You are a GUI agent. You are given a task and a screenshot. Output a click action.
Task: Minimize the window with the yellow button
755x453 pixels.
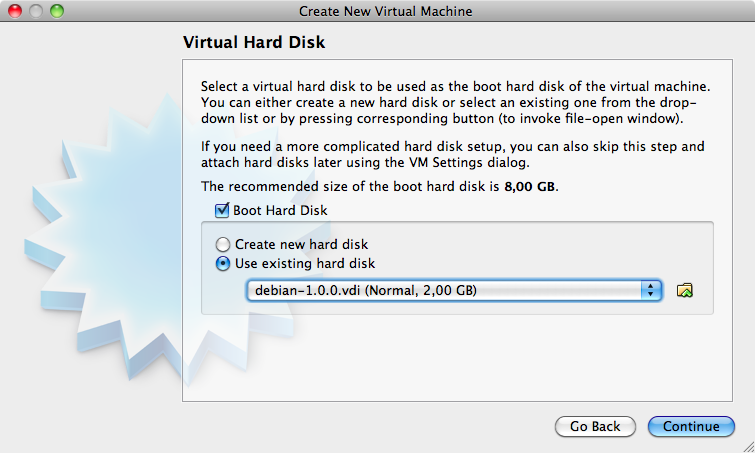pos(35,11)
